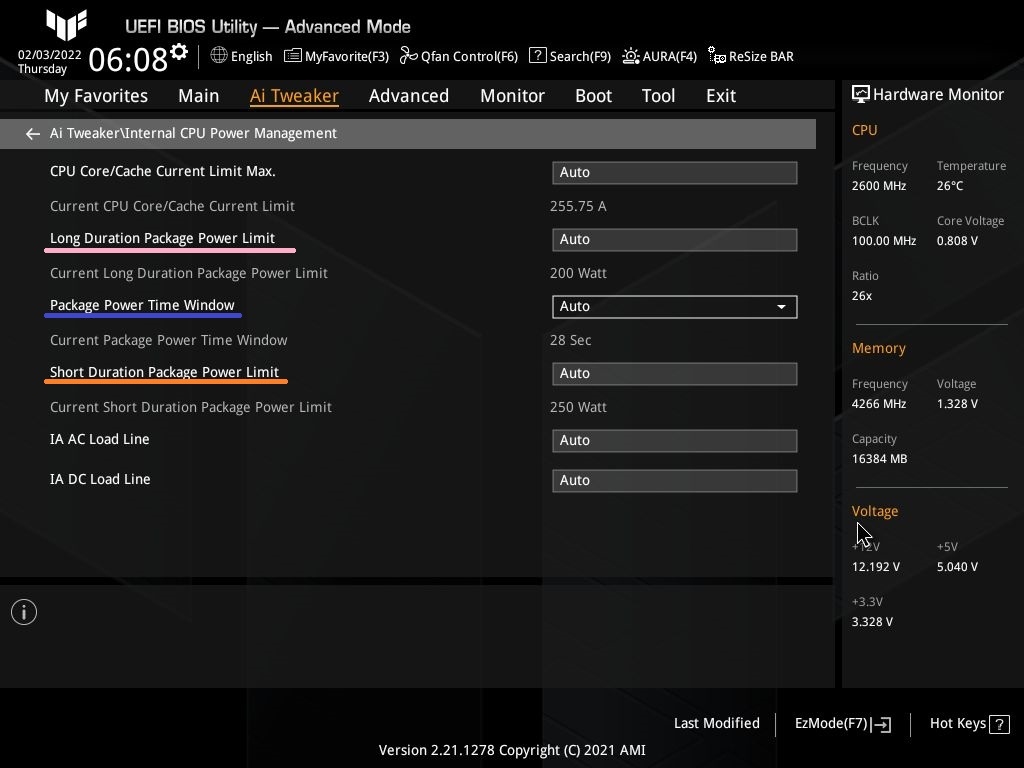The width and height of the screenshot is (1024, 768).
Task: Click Current Package Power Time Window label
Action: point(168,341)
